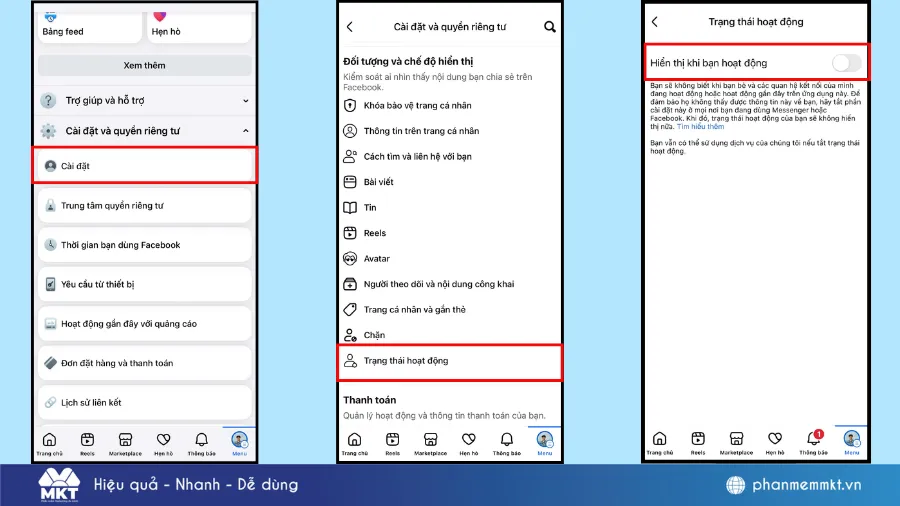This screenshot has width=900, height=506.
Task: Tap Menu profile tab in right phone
Action: (x=852, y=442)
